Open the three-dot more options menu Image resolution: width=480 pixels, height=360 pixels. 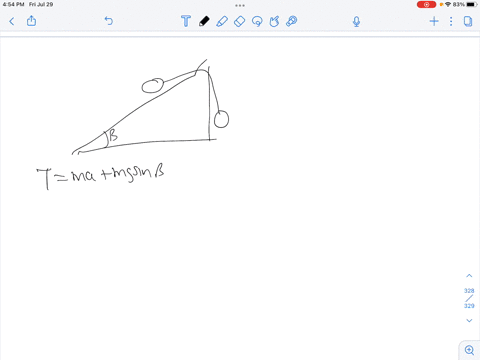click(x=451, y=21)
